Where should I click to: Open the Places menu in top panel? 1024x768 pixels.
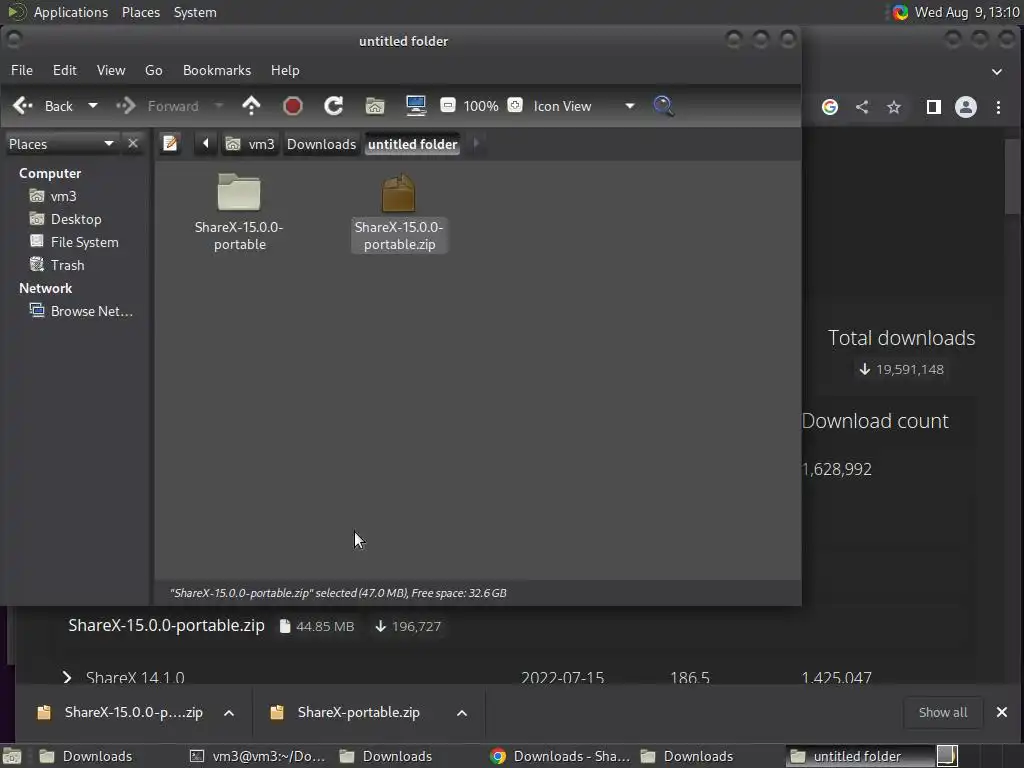click(141, 12)
